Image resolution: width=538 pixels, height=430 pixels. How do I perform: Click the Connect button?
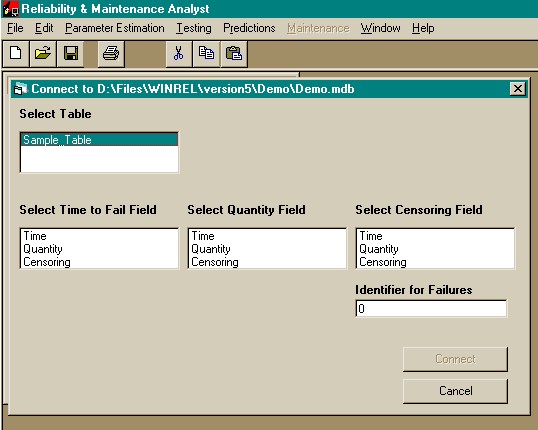pyautogui.click(x=455, y=359)
